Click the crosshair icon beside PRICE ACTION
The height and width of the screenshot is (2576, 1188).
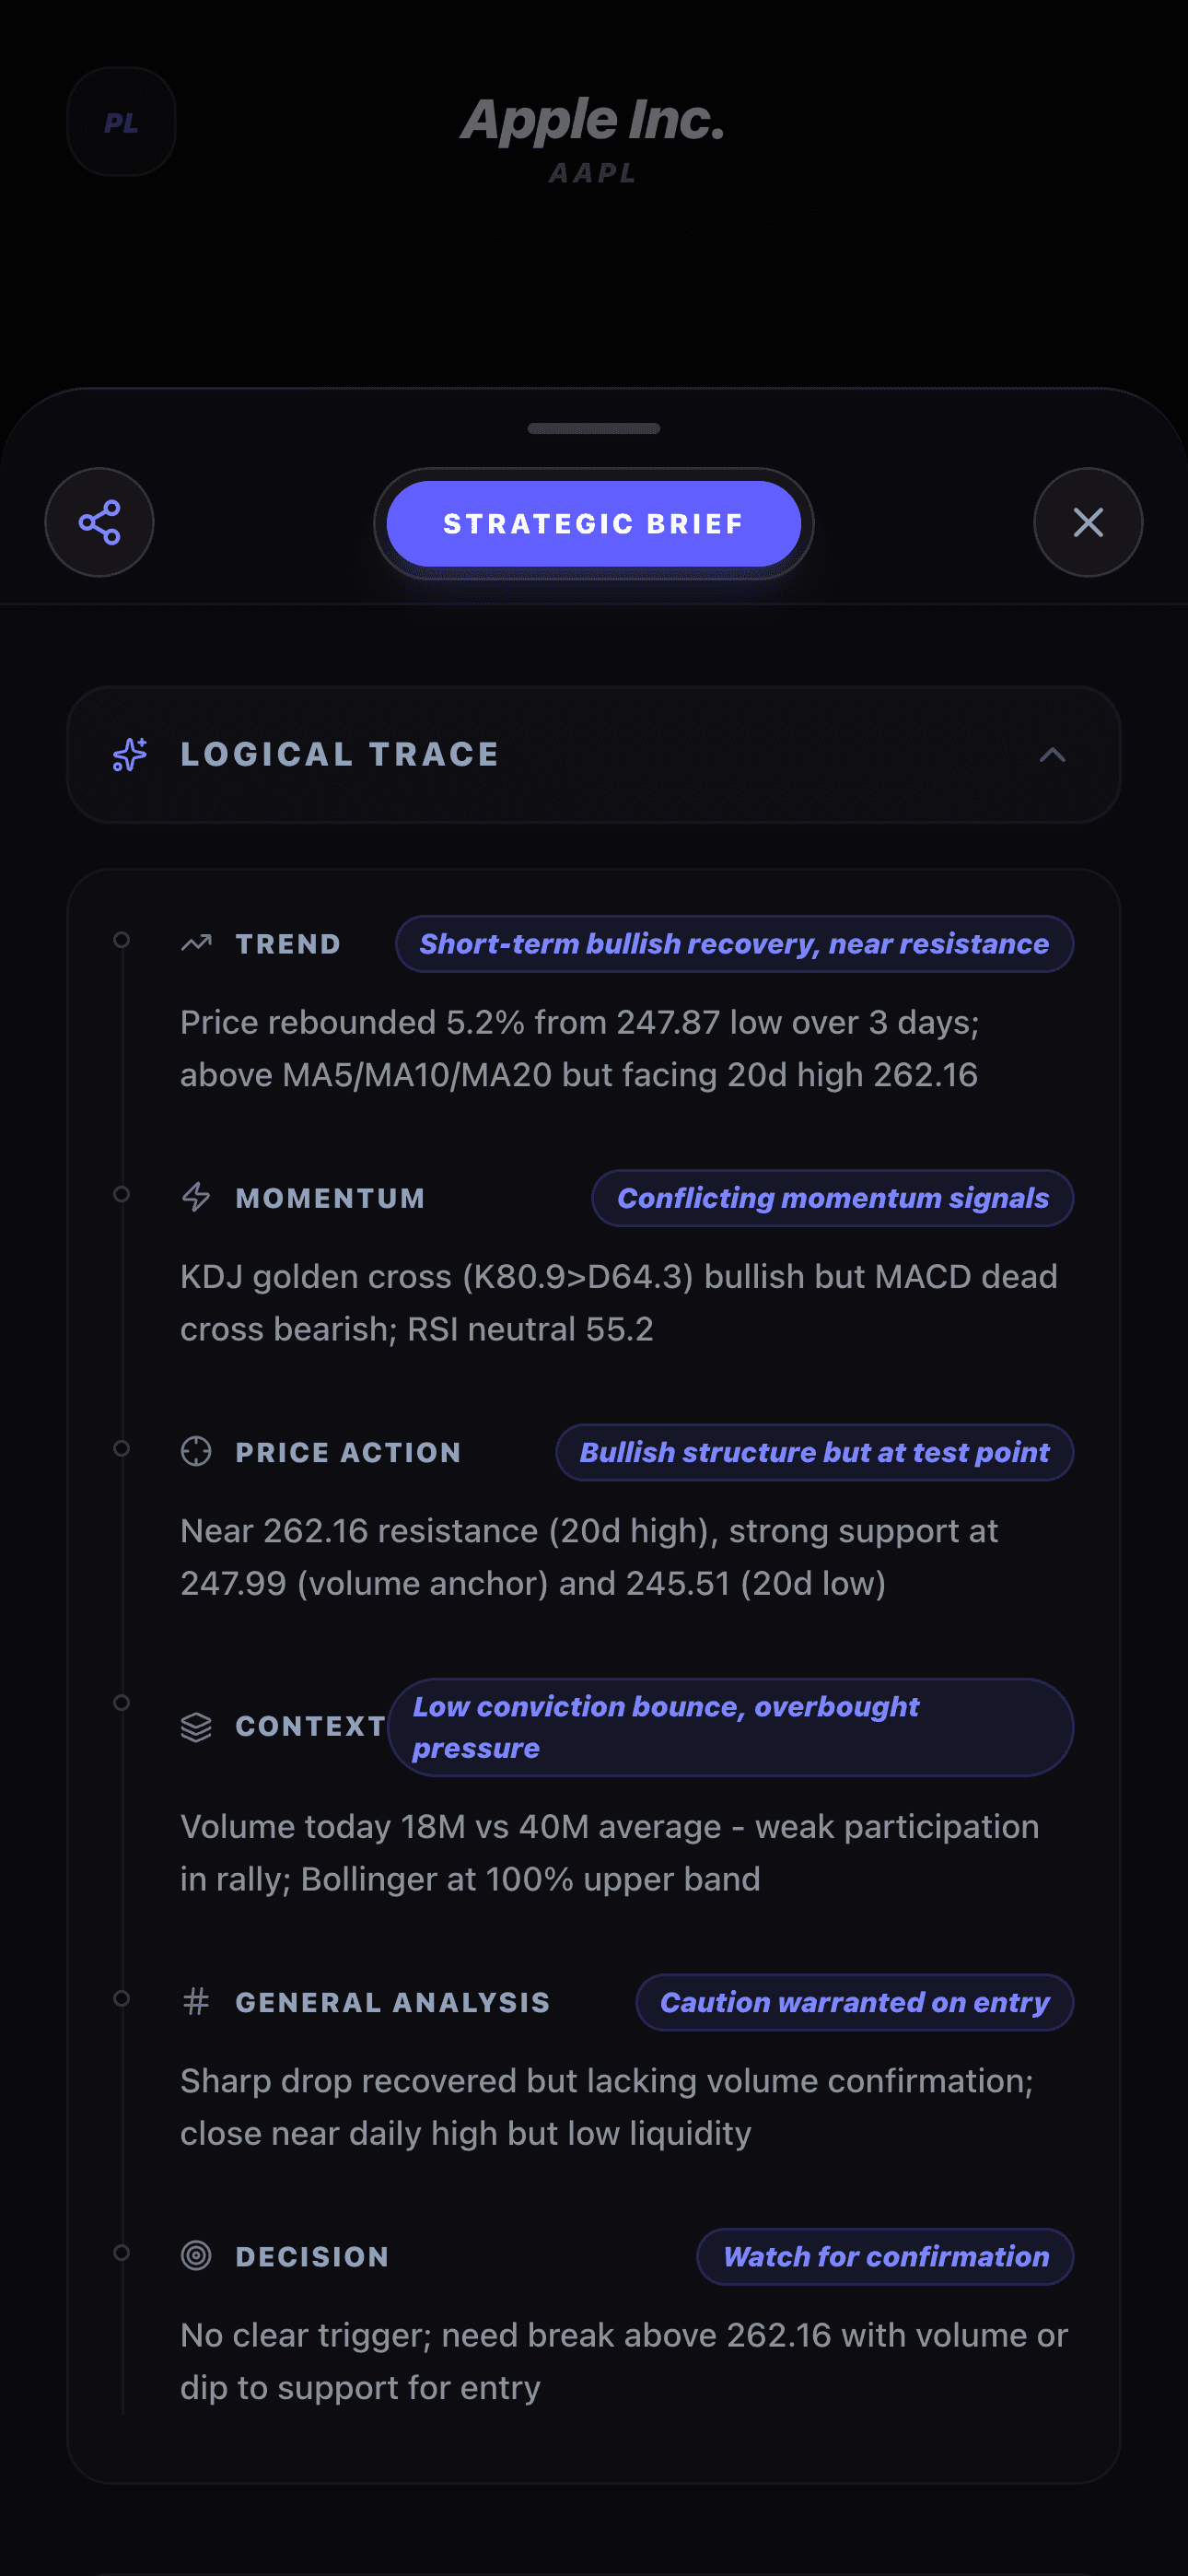(196, 1451)
